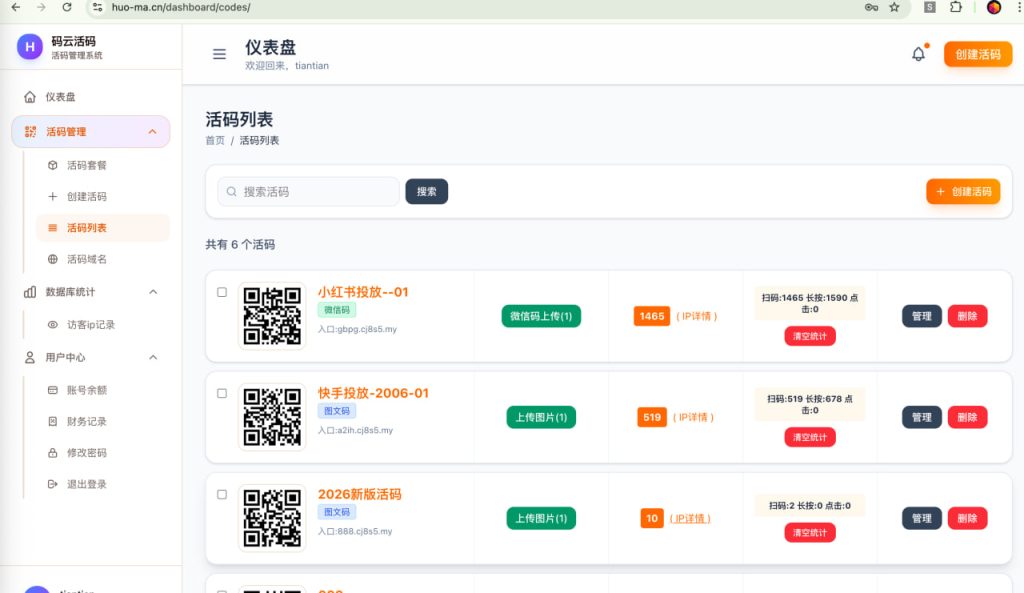Click the logout icon for 退出登录
1024x593 pixels.
pos(53,484)
